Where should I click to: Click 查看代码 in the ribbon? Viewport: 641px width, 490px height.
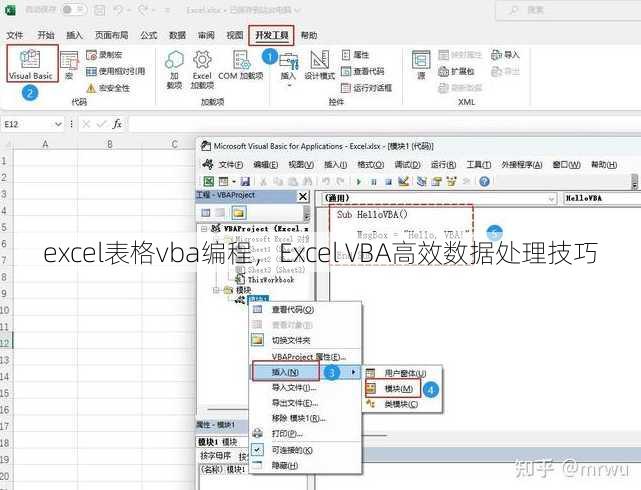(363, 71)
